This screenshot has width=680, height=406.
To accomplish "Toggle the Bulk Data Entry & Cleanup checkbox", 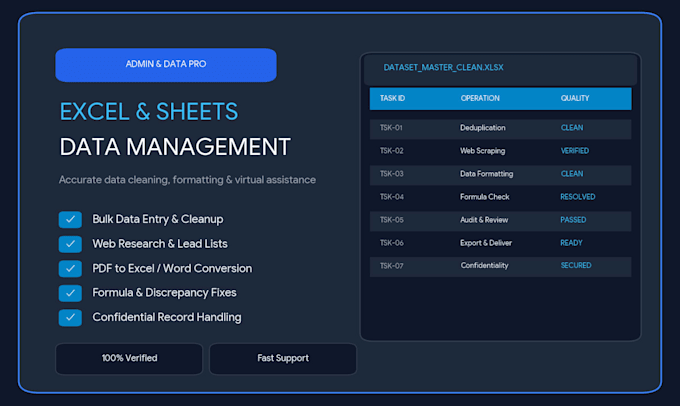I will click(x=70, y=219).
